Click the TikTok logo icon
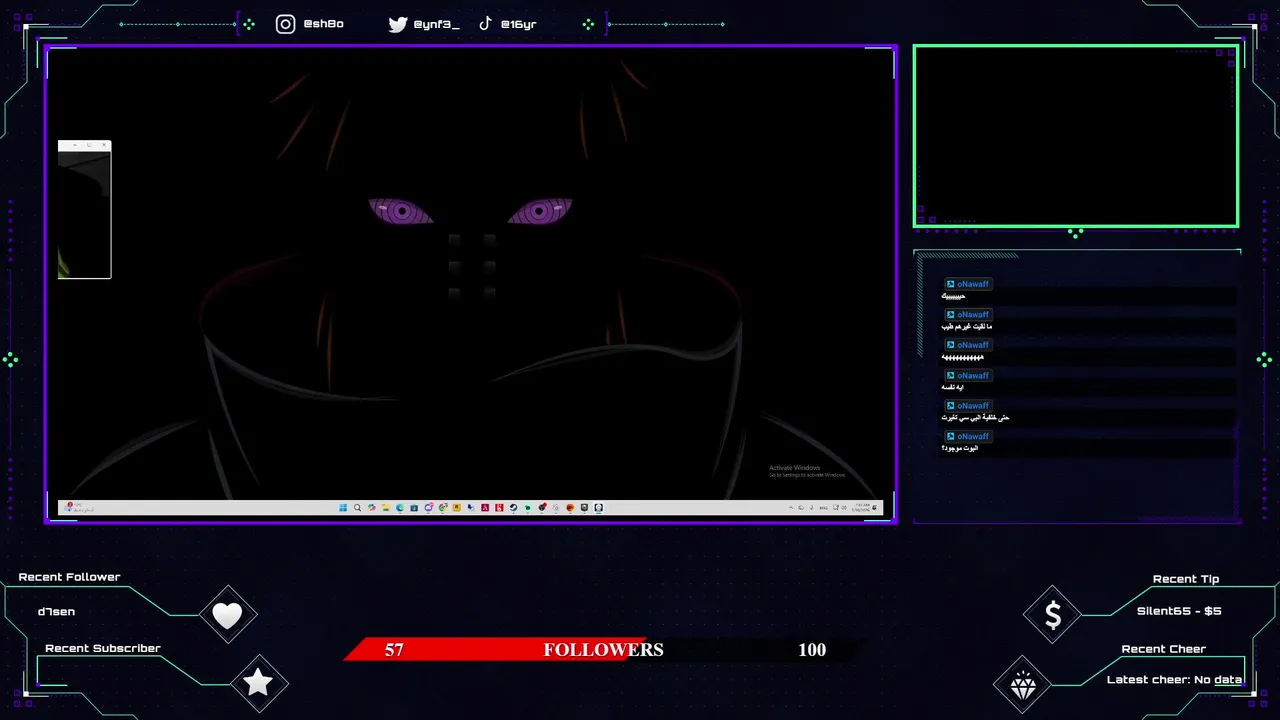Image resolution: width=1280 pixels, height=720 pixels. pos(485,23)
